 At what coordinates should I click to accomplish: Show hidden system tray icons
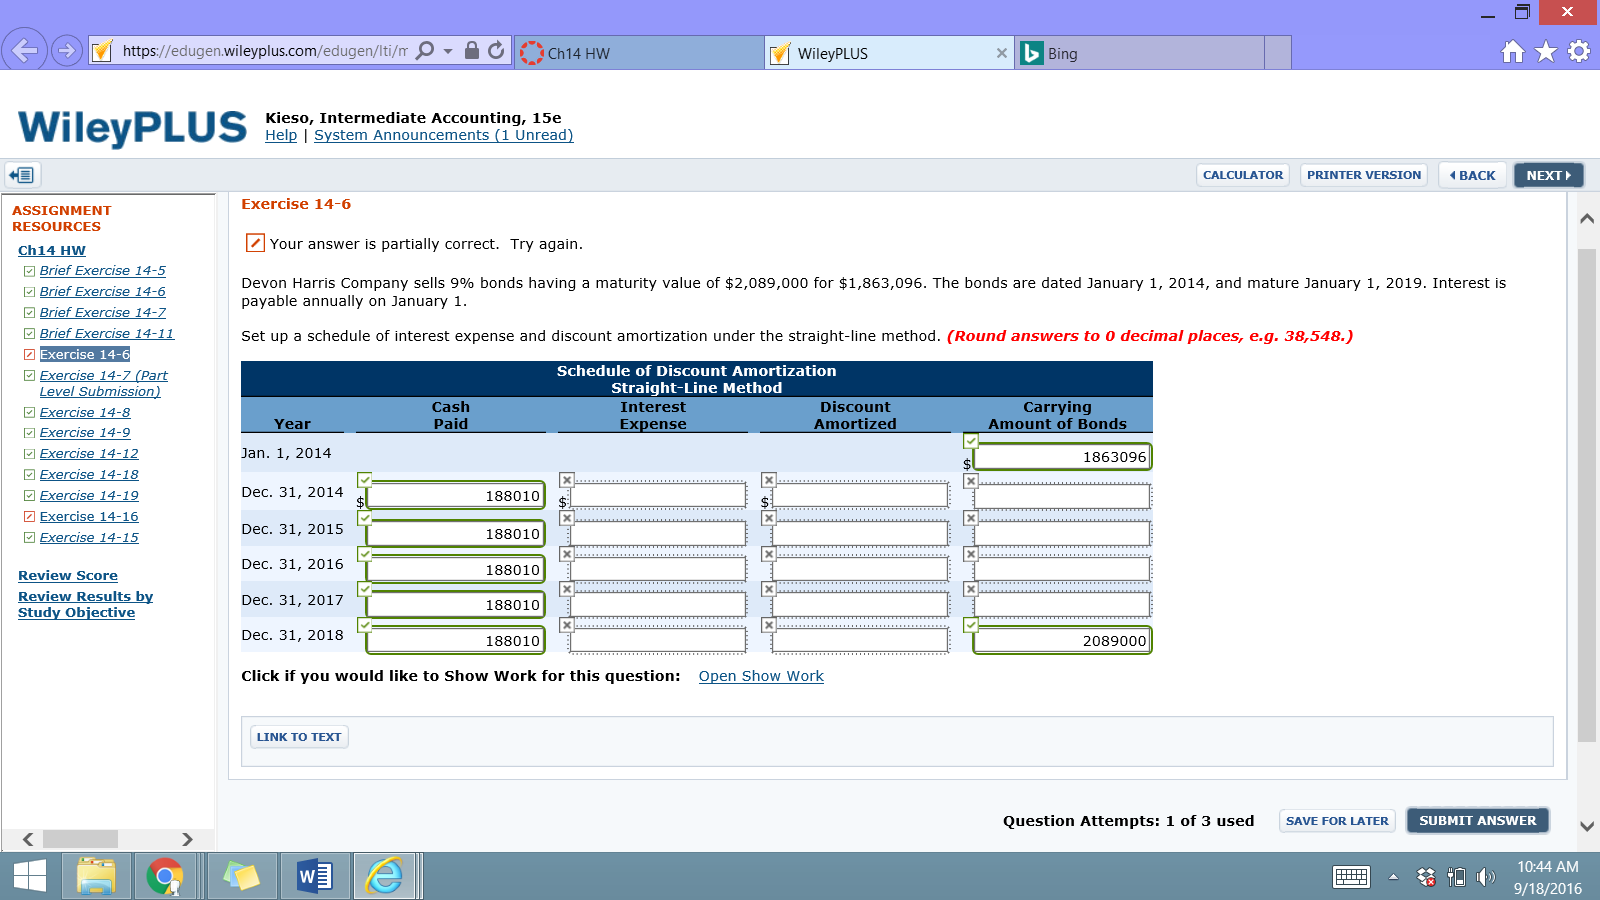click(1393, 877)
